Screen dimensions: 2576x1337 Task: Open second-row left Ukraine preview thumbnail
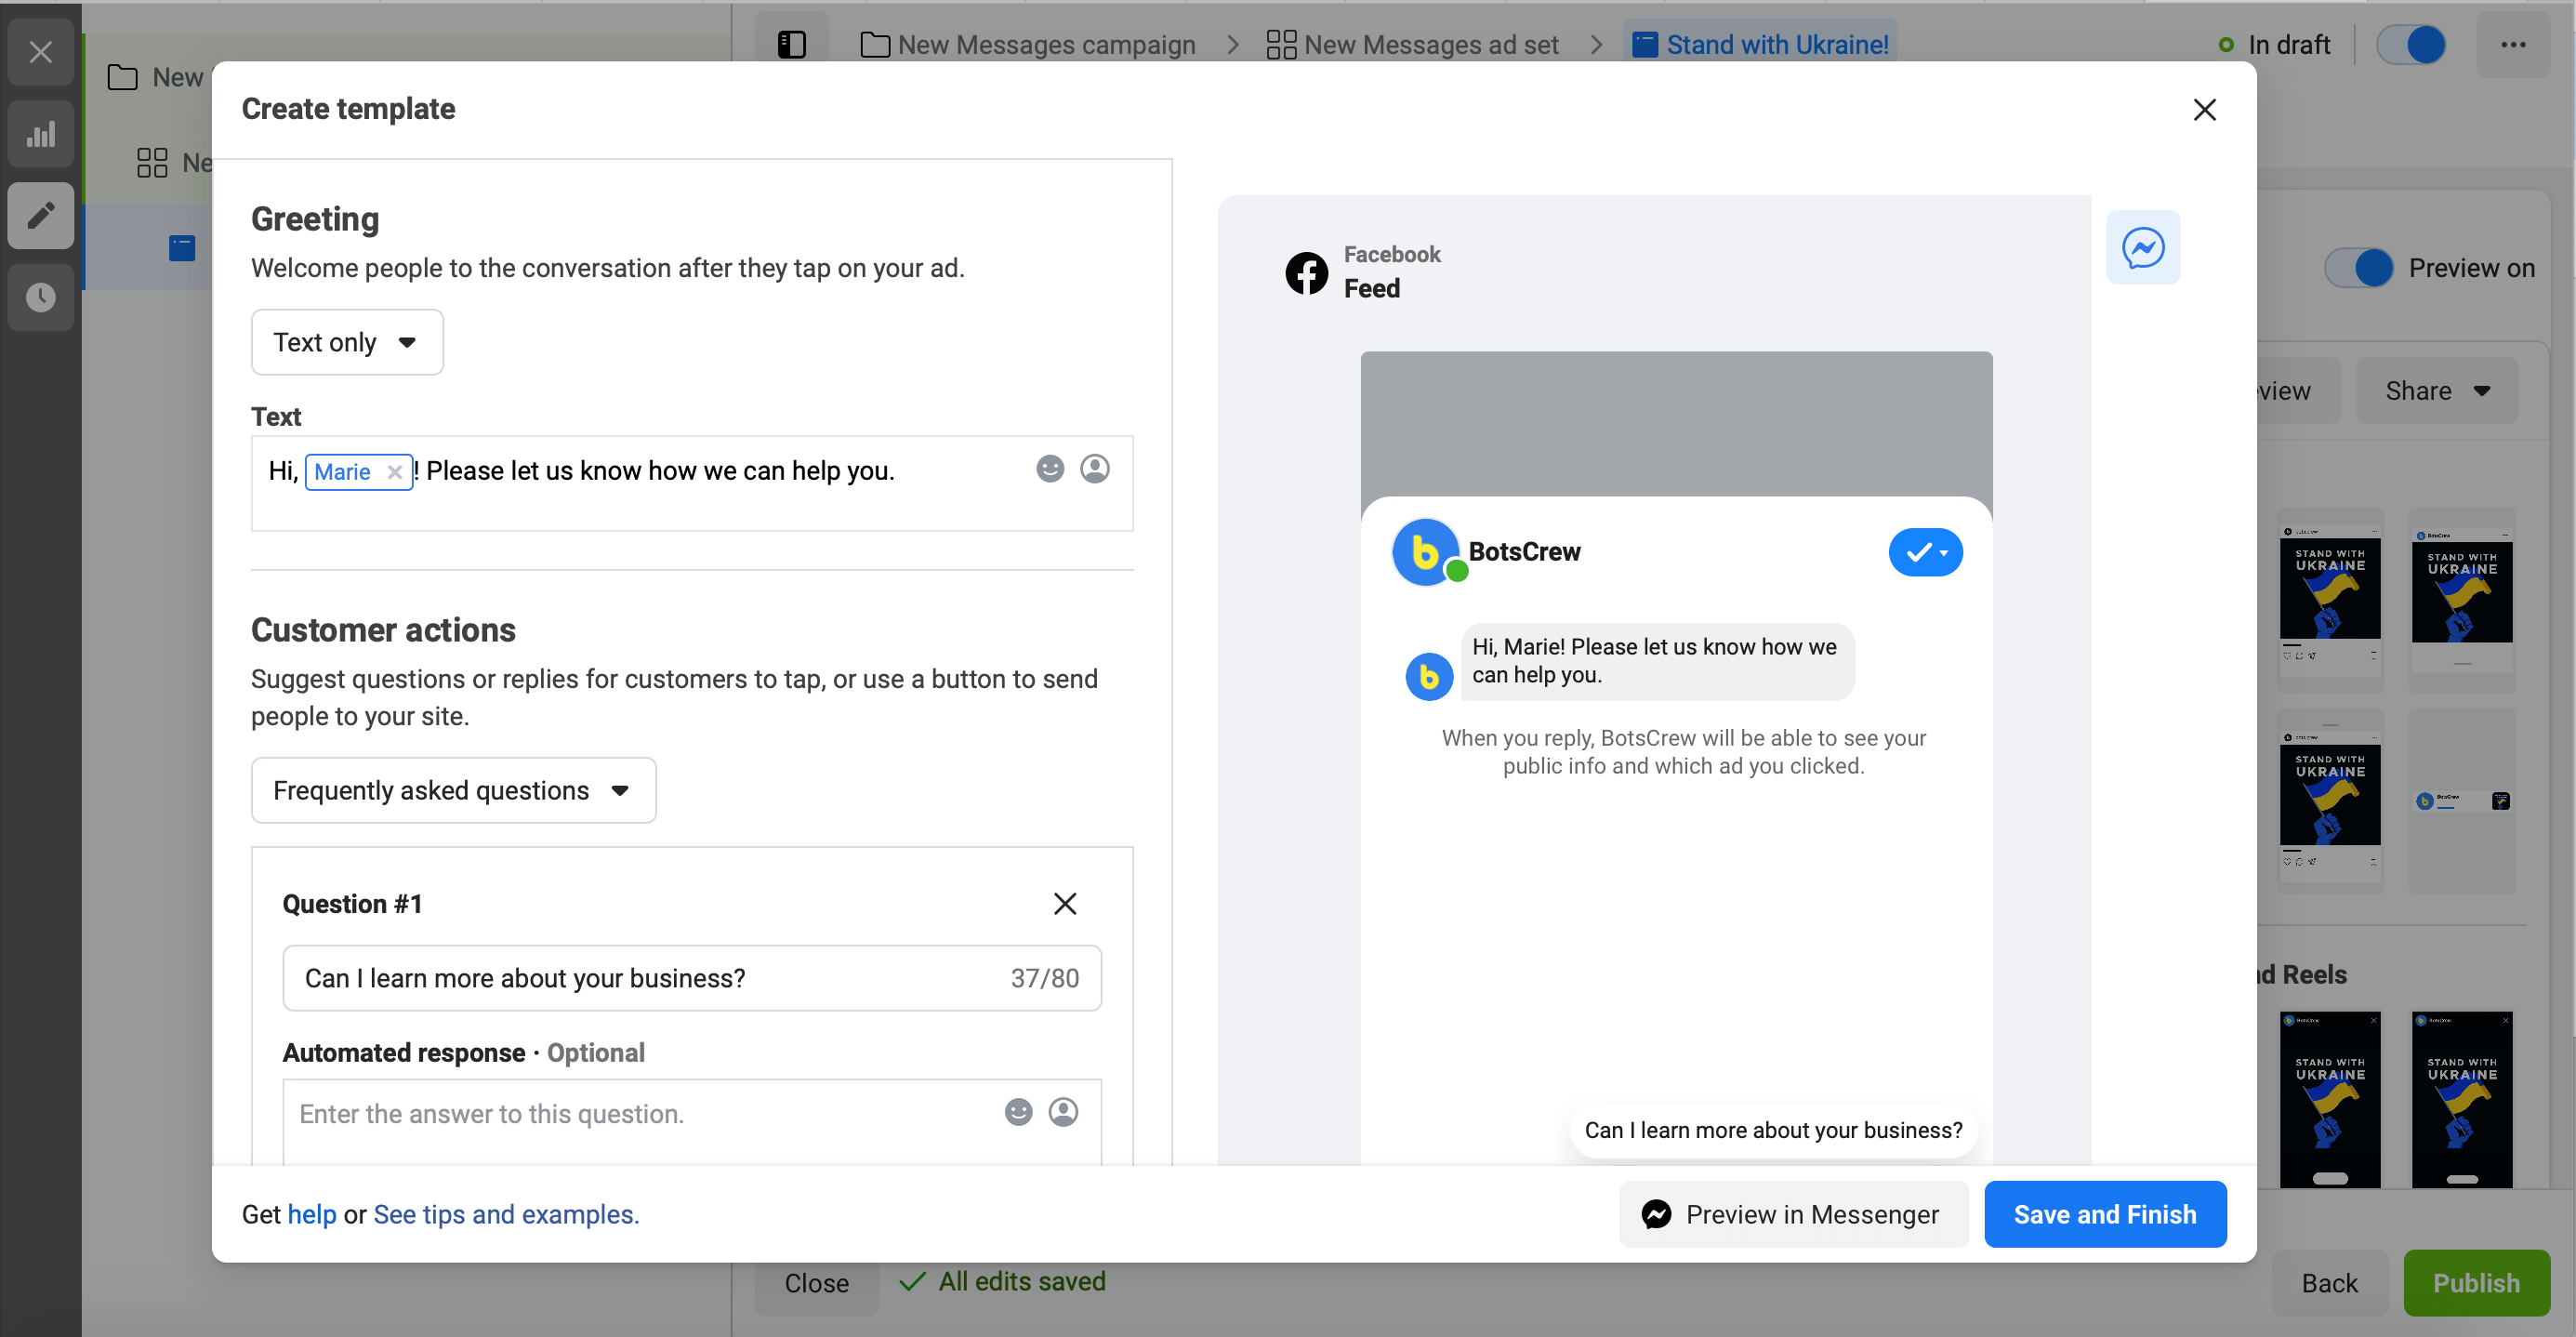click(2329, 800)
